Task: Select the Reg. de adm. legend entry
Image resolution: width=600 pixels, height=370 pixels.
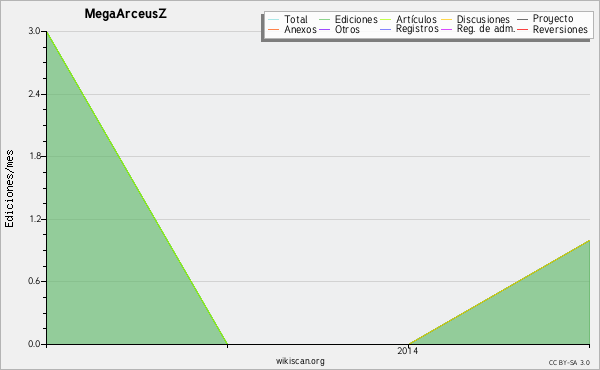Action: pos(478,29)
